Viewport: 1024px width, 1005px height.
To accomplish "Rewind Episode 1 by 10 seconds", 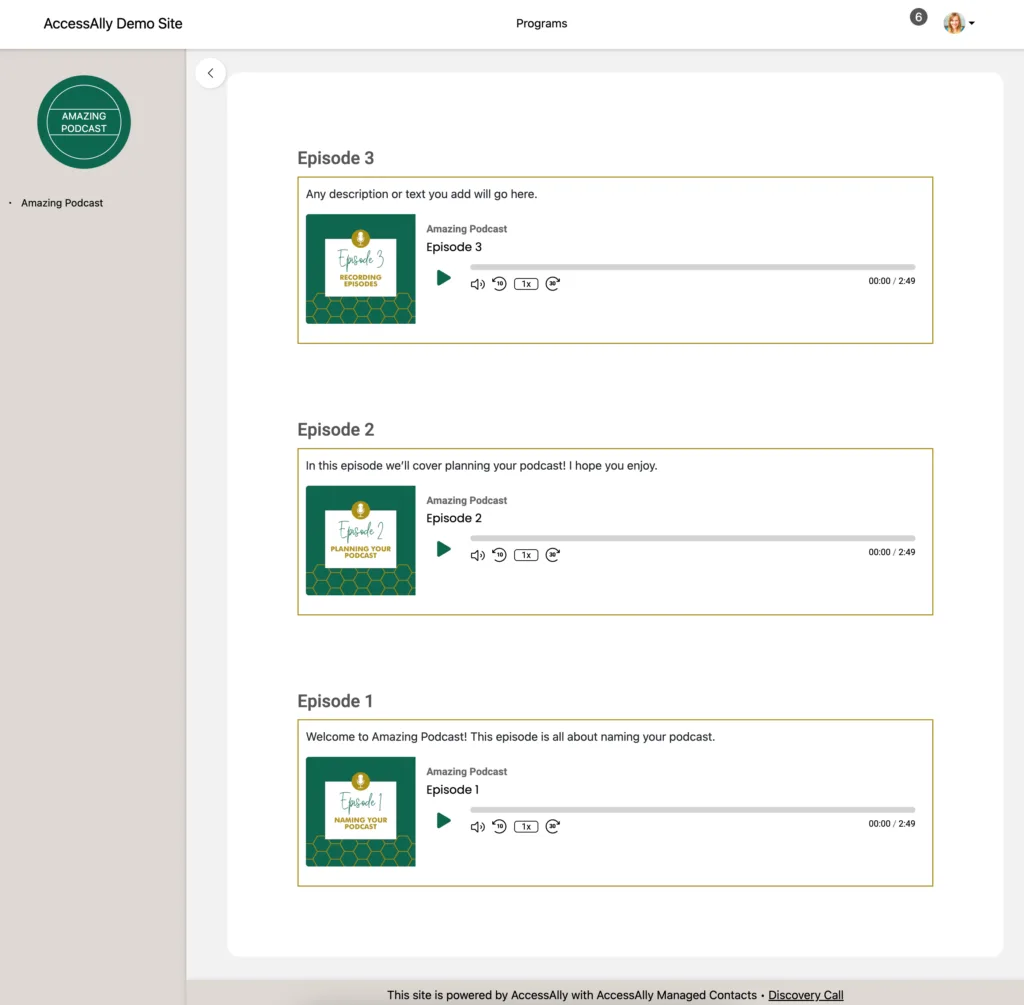I will pyautogui.click(x=499, y=826).
